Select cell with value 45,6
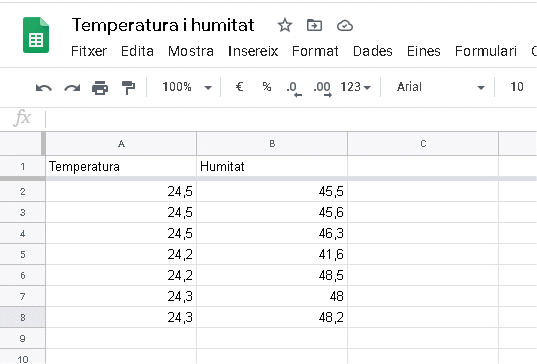The width and height of the screenshot is (537, 364). click(x=272, y=213)
